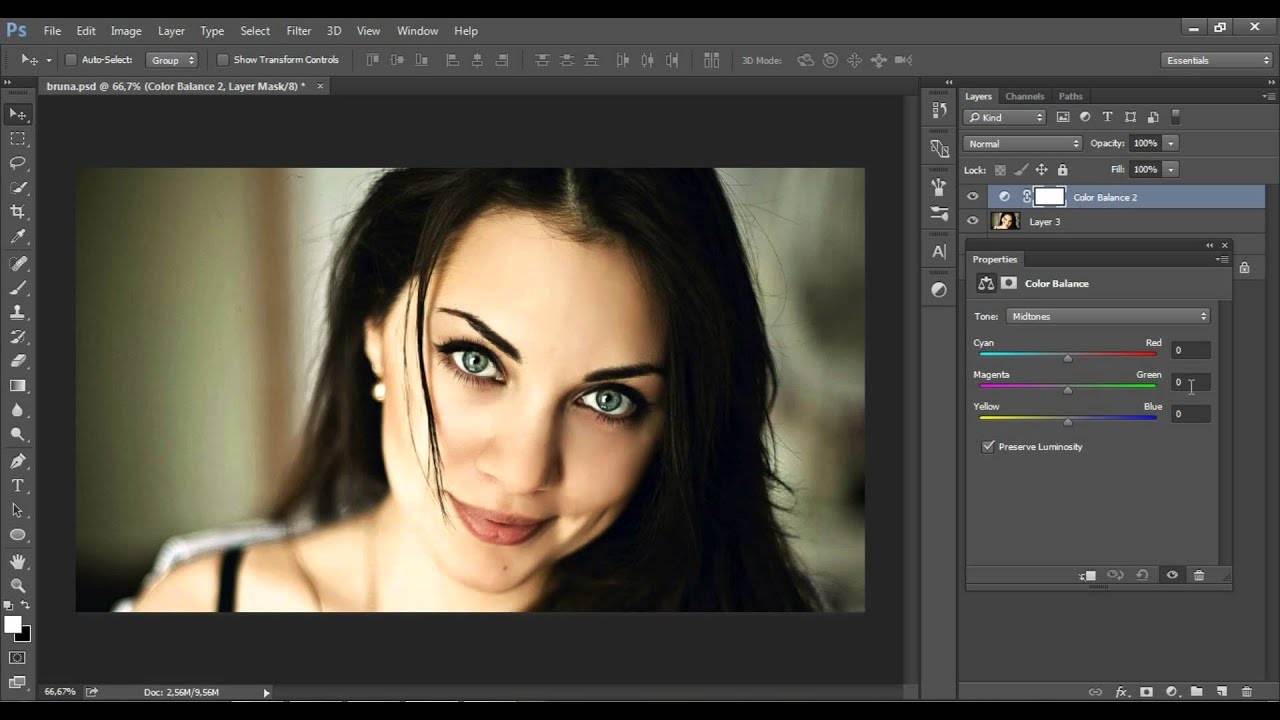Toggle Quick Mask mode
Viewport: 1280px width, 720px height.
click(x=17, y=658)
